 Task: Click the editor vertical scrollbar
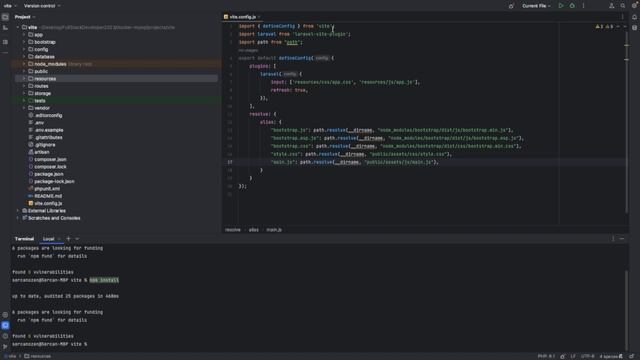[627, 122]
